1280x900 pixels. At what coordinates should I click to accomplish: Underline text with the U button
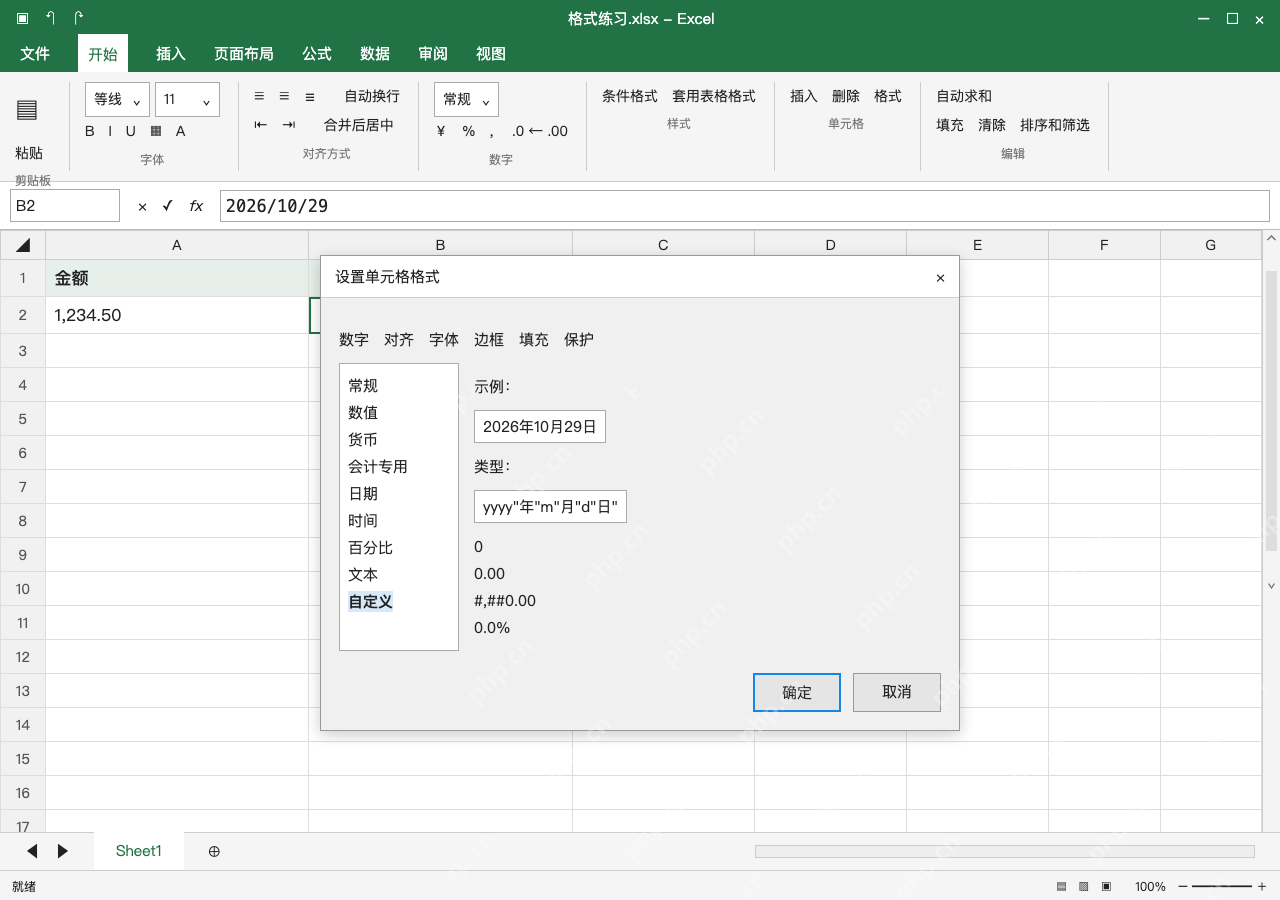[130, 131]
